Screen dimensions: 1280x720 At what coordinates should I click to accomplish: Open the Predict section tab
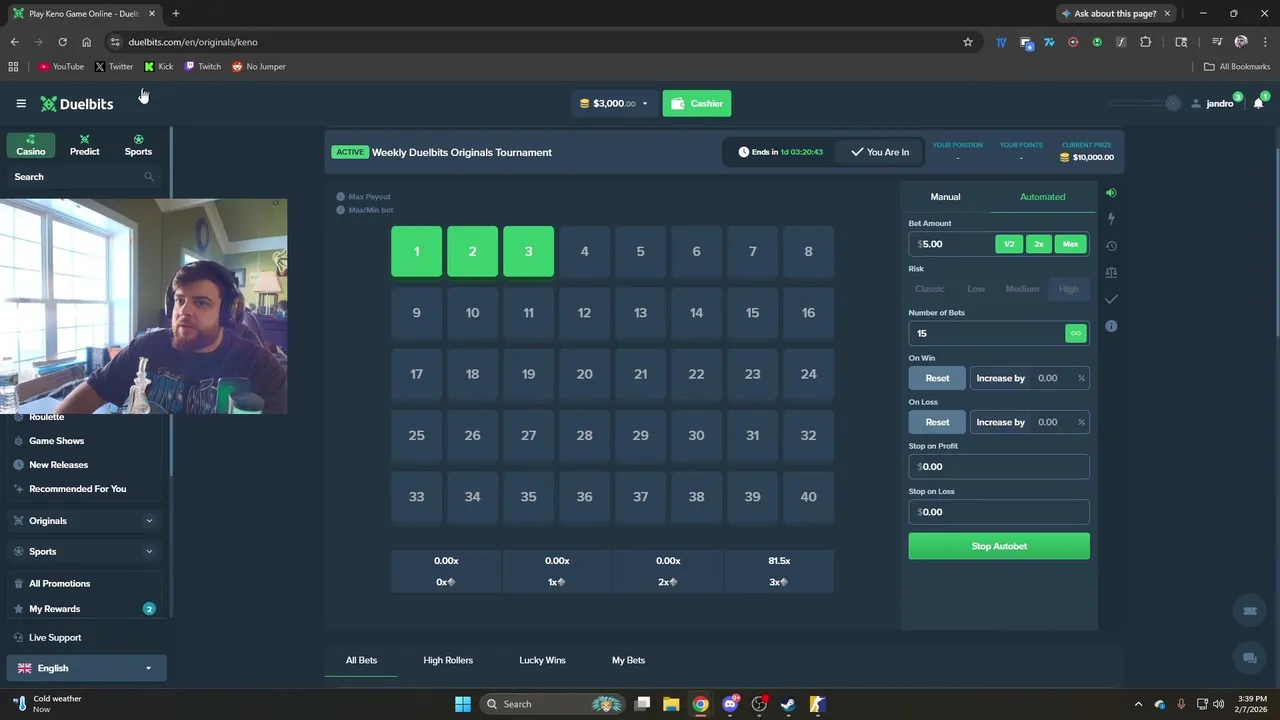click(84, 146)
